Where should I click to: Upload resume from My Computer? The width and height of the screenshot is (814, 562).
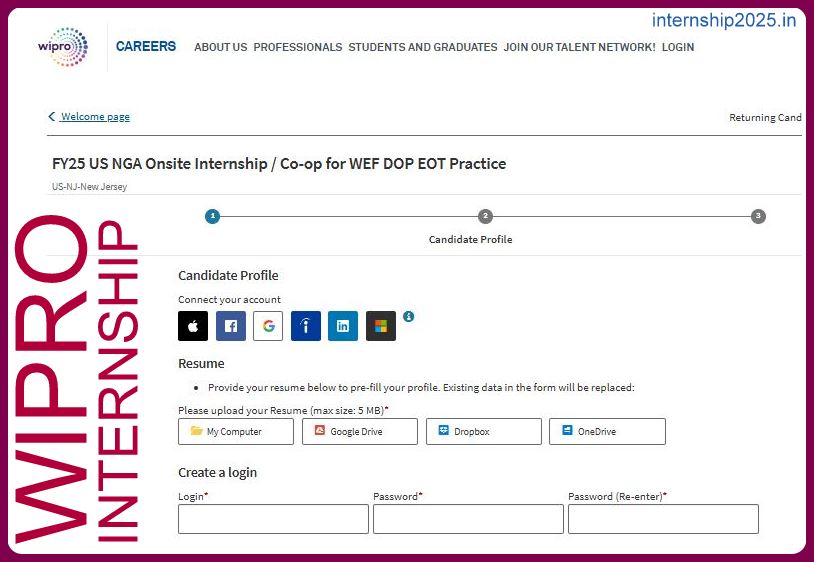point(236,431)
